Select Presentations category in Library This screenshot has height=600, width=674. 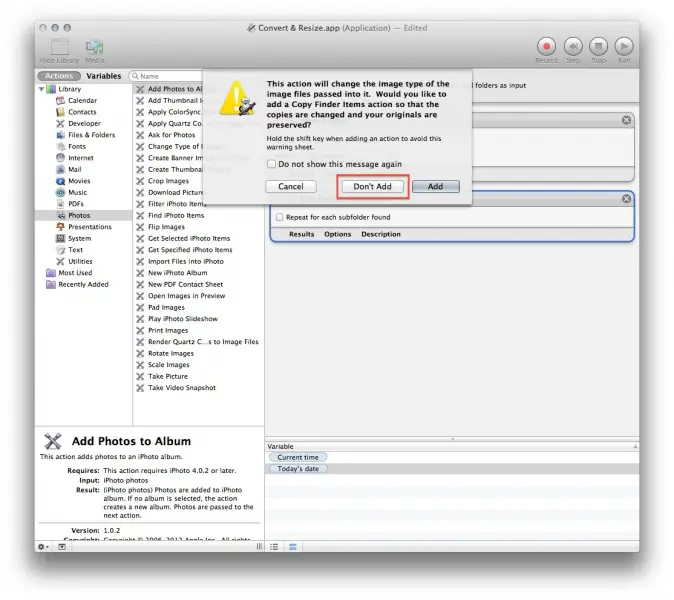pyautogui.click(x=90, y=227)
